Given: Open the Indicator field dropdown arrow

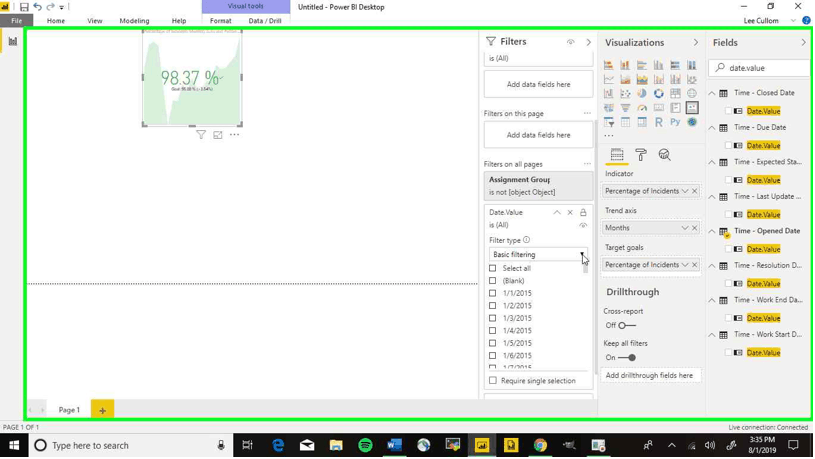Looking at the screenshot, I should [x=685, y=191].
